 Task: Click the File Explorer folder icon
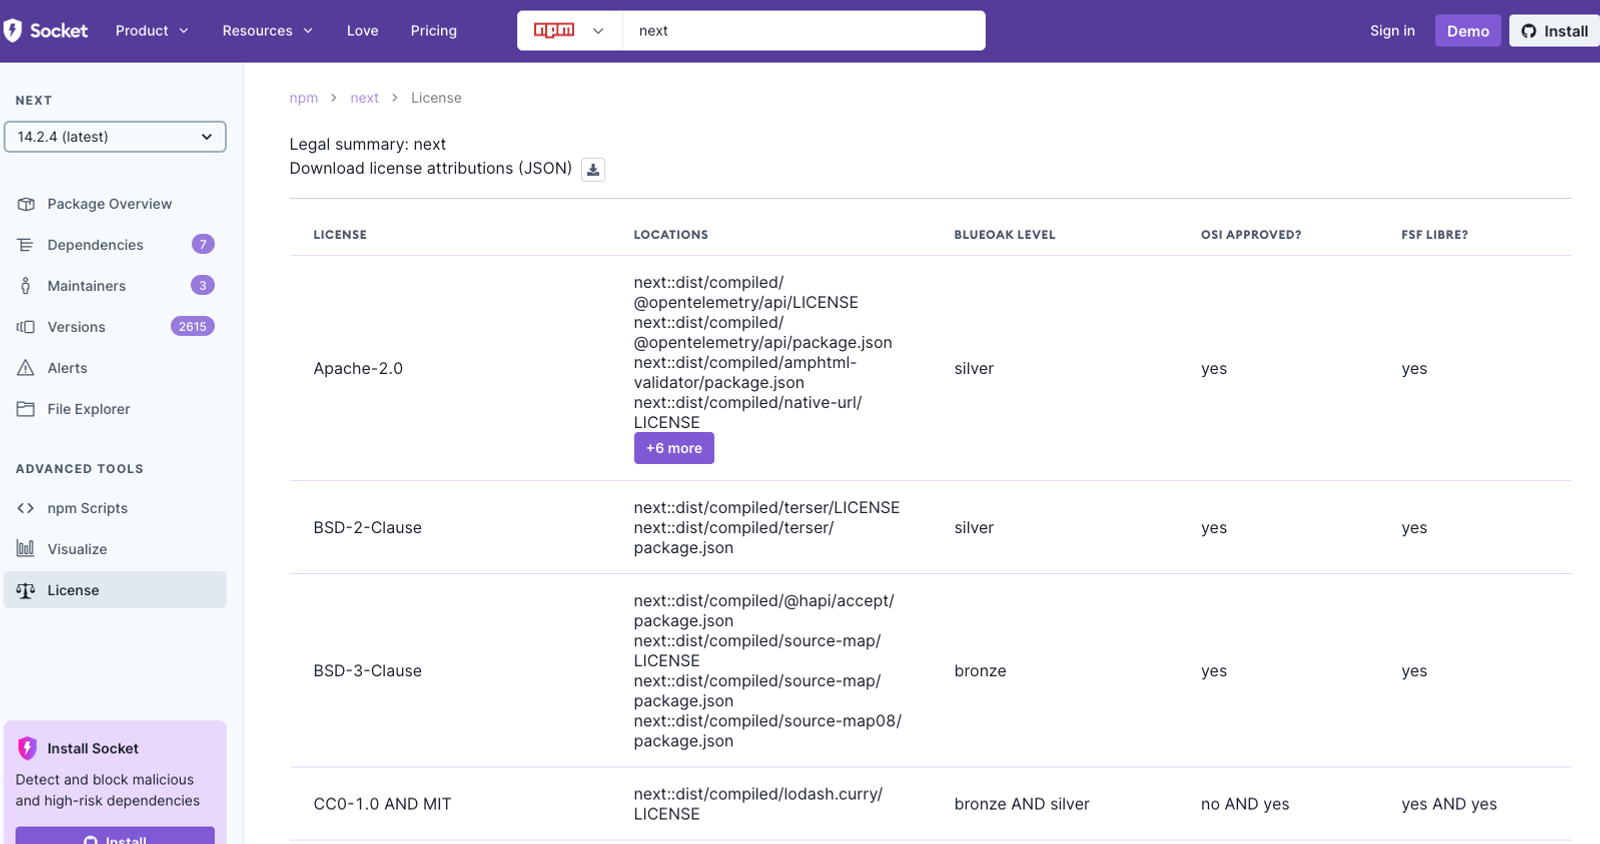(x=26, y=409)
